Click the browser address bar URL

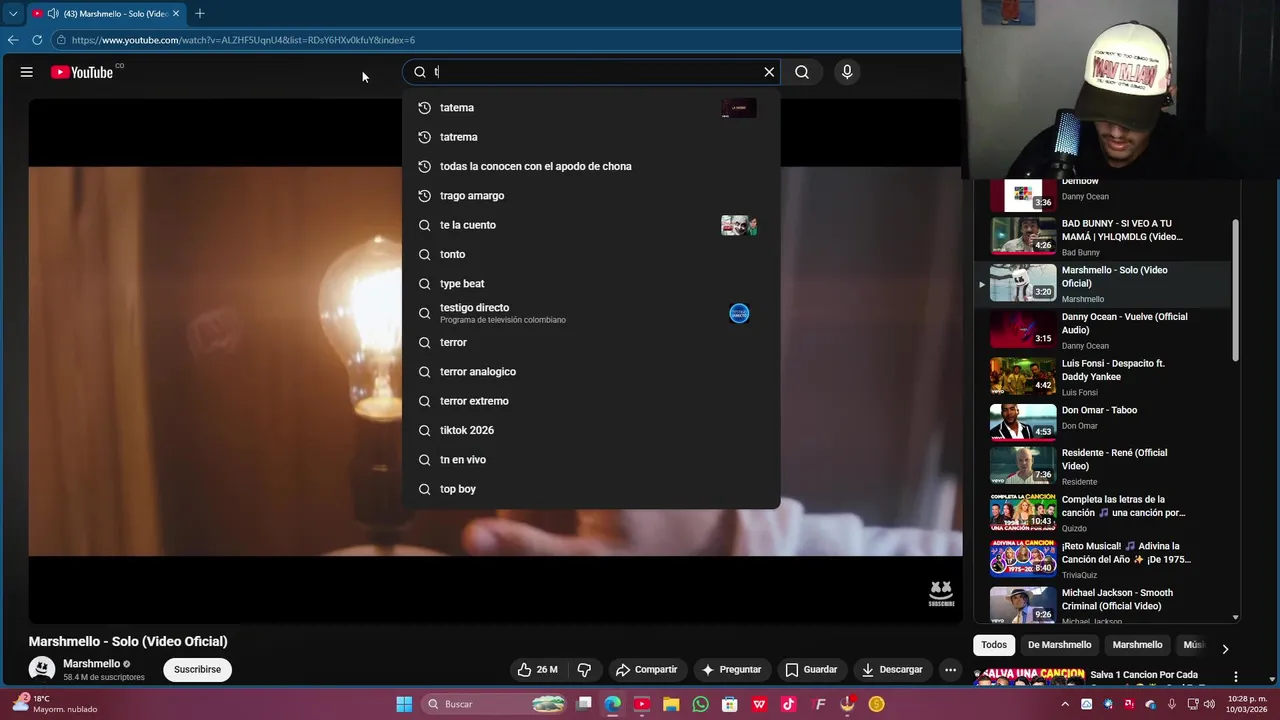pyautogui.click(x=243, y=40)
